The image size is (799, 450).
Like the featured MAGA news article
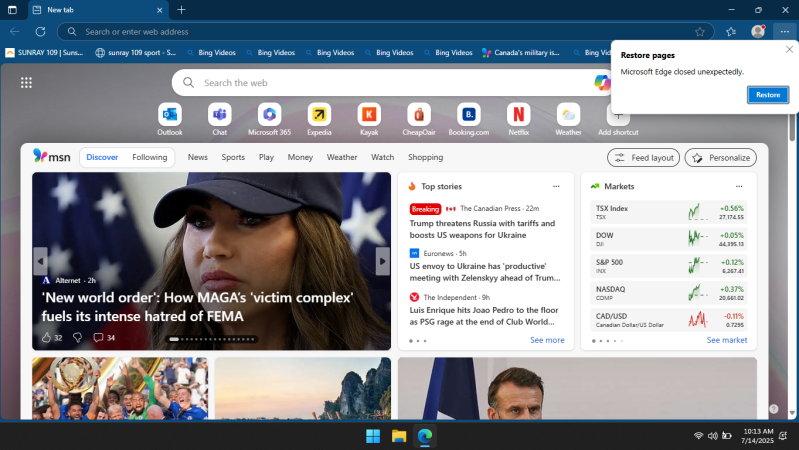(x=47, y=338)
